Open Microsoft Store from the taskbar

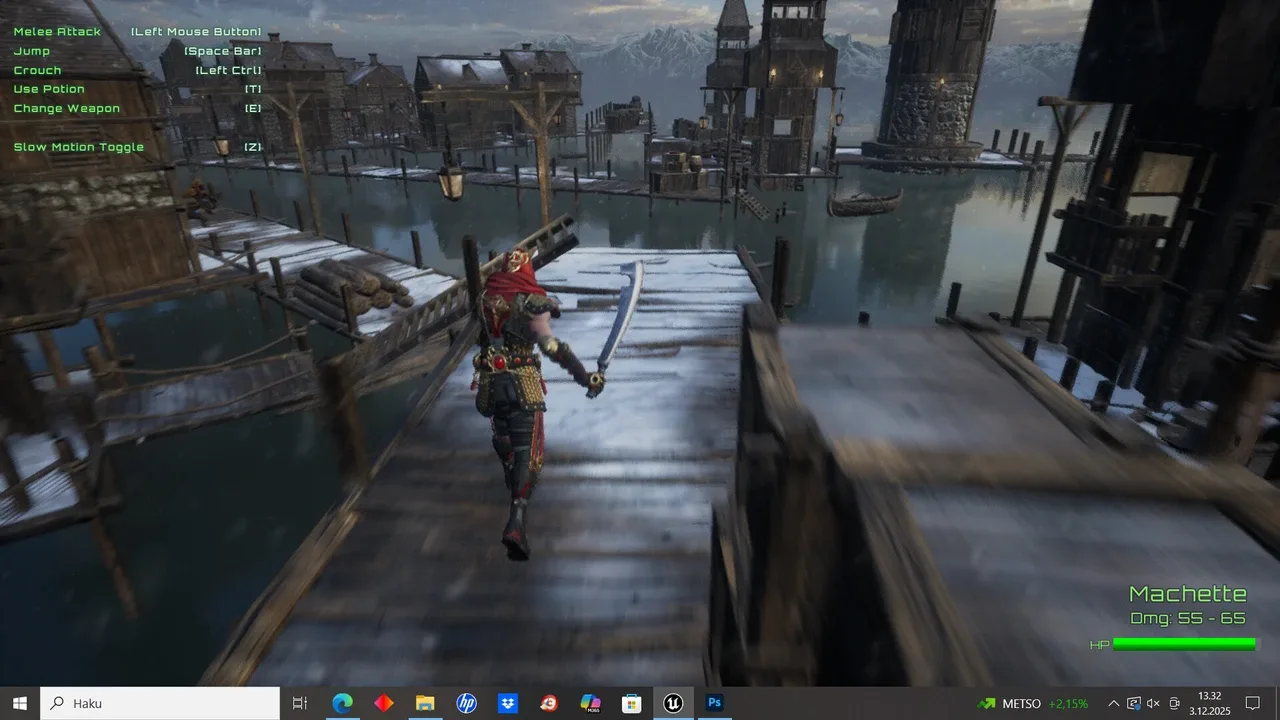(x=631, y=703)
